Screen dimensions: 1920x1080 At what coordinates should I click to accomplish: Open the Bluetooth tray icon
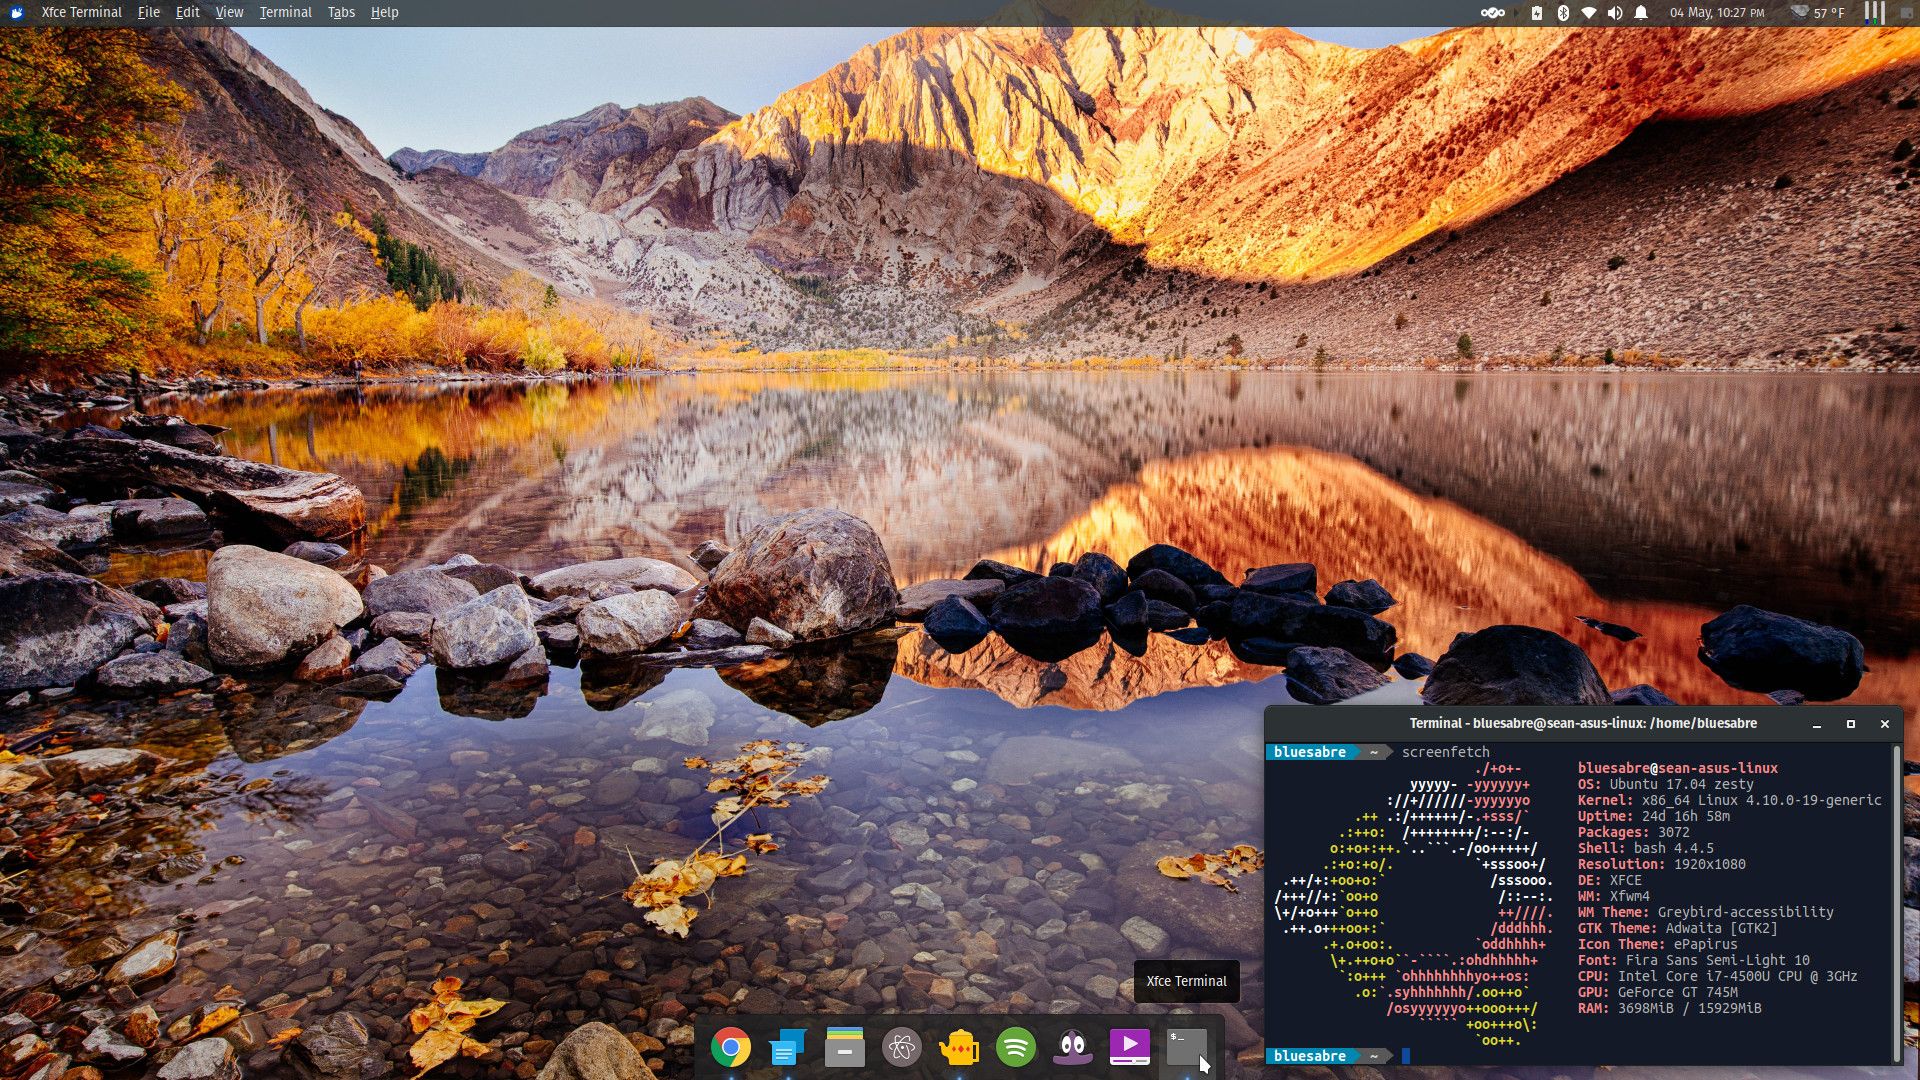point(1563,13)
